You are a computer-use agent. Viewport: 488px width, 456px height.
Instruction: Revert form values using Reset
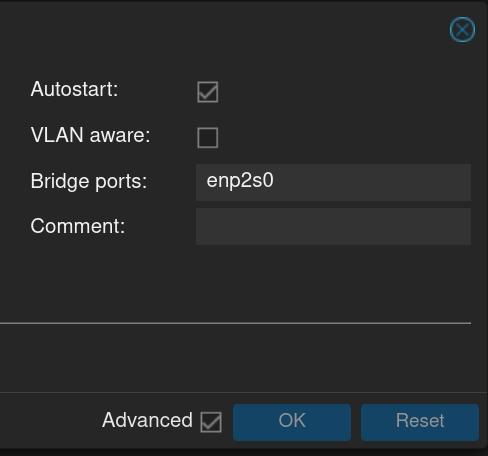[420, 422]
